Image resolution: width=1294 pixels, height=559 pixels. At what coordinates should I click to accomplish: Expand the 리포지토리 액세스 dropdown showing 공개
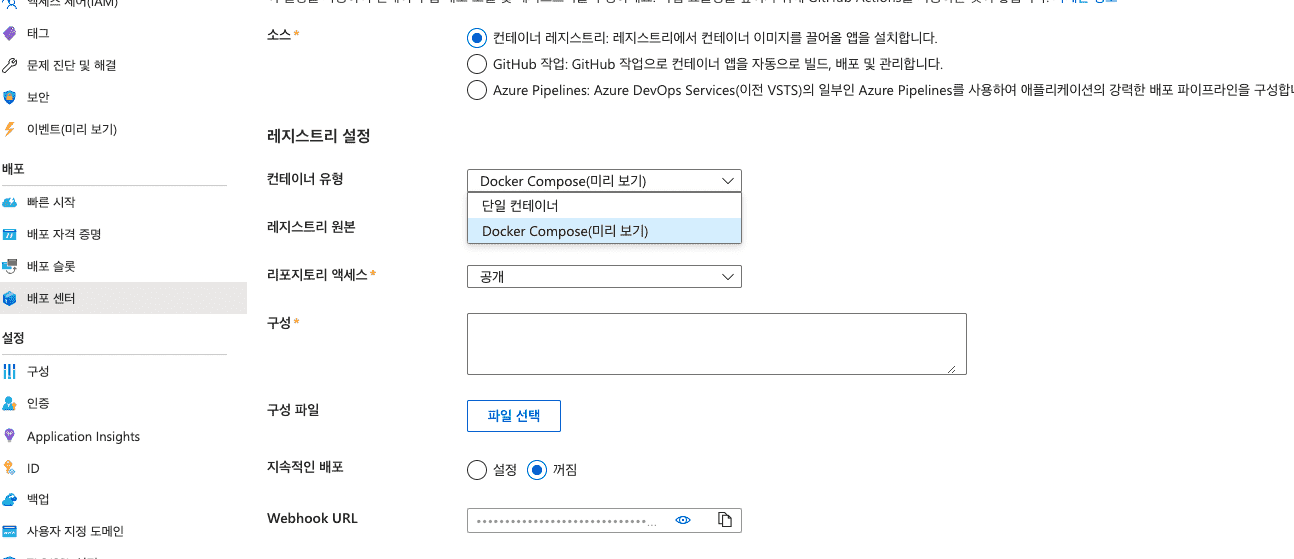click(x=604, y=276)
